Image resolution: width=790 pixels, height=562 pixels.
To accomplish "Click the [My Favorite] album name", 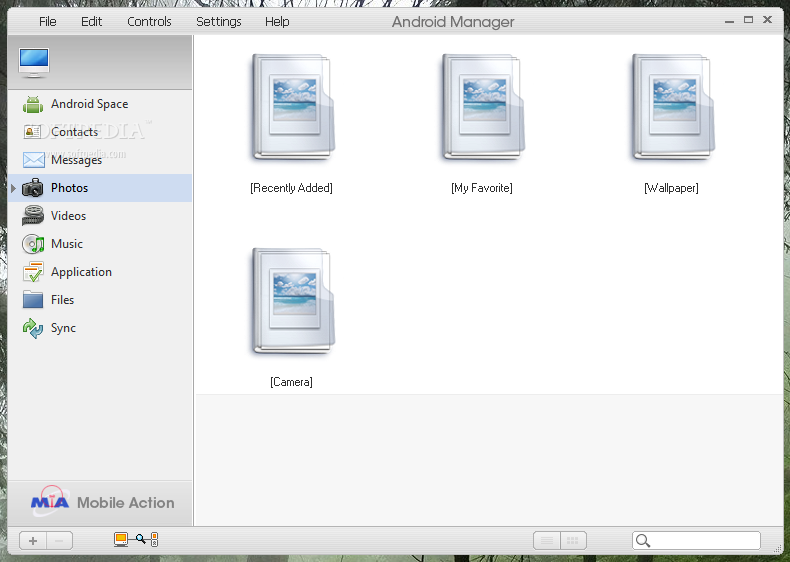I will 482,188.
